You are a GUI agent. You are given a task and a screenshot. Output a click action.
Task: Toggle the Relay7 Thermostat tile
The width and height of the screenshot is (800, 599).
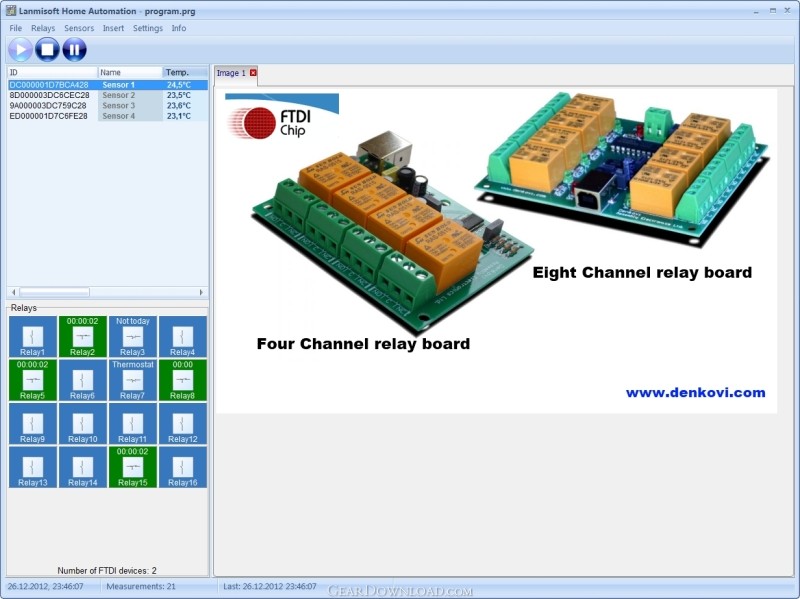133,380
